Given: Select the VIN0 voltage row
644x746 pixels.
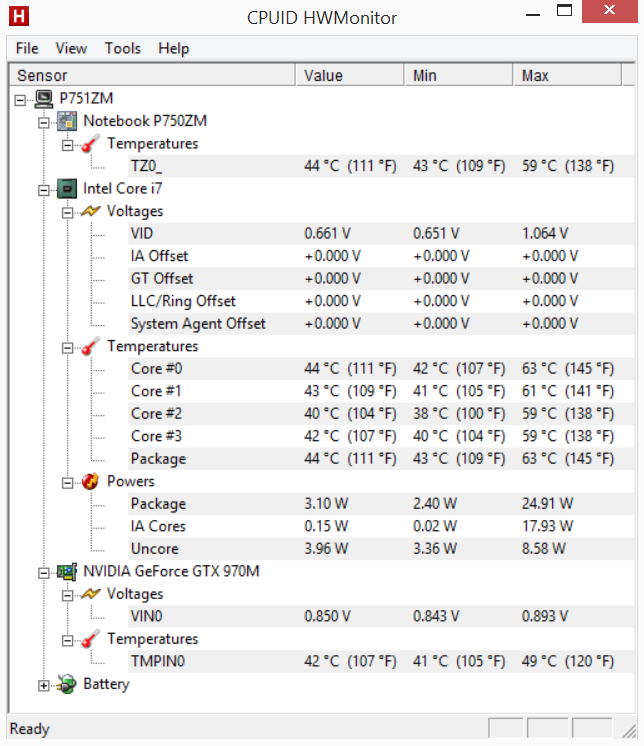Looking at the screenshot, I should 381,617.
